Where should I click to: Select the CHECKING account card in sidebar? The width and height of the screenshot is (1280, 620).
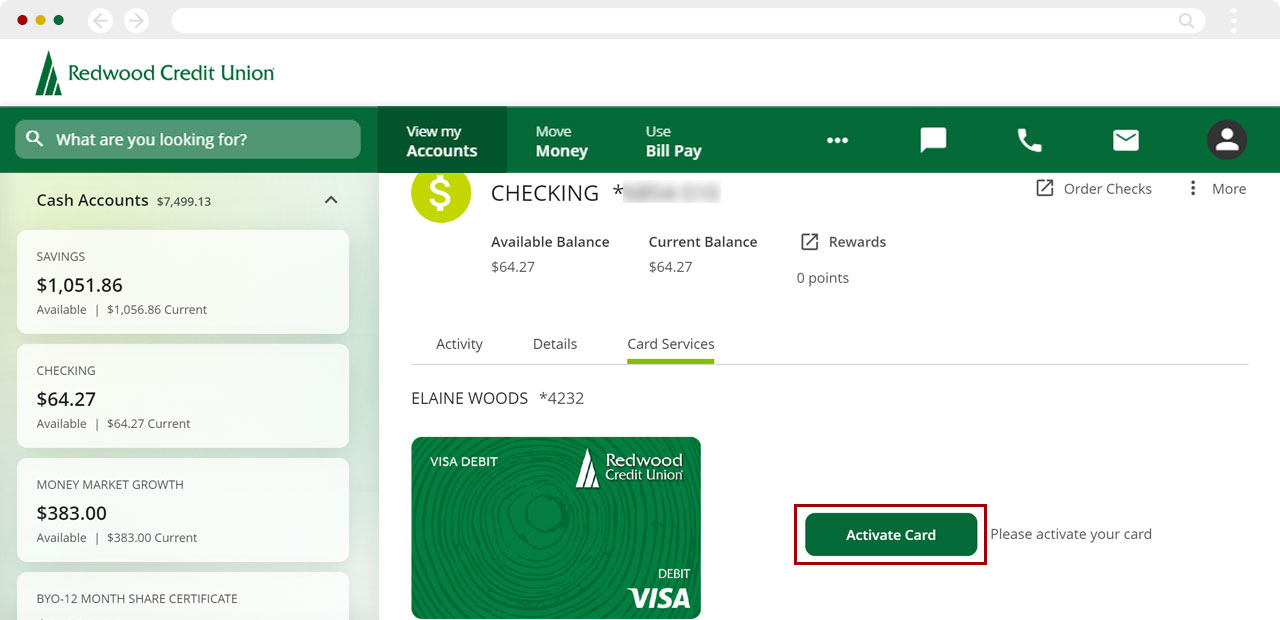tap(183, 396)
